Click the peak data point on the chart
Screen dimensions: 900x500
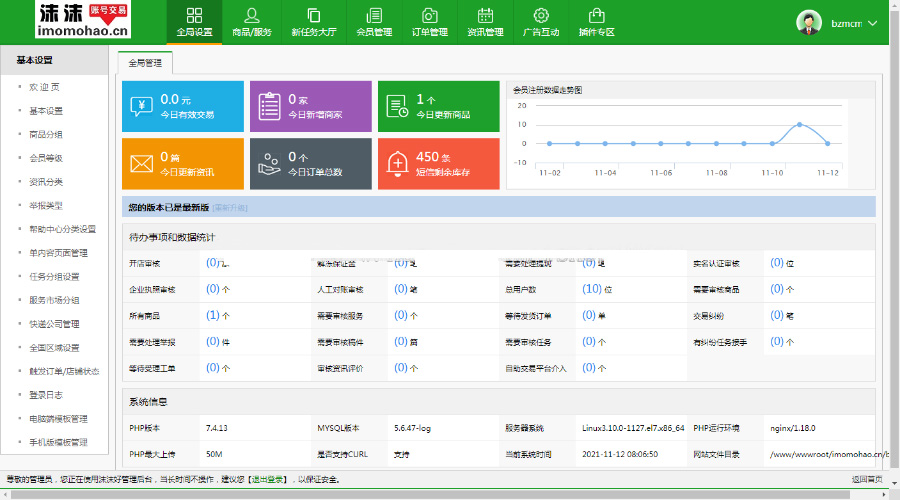tap(799, 125)
